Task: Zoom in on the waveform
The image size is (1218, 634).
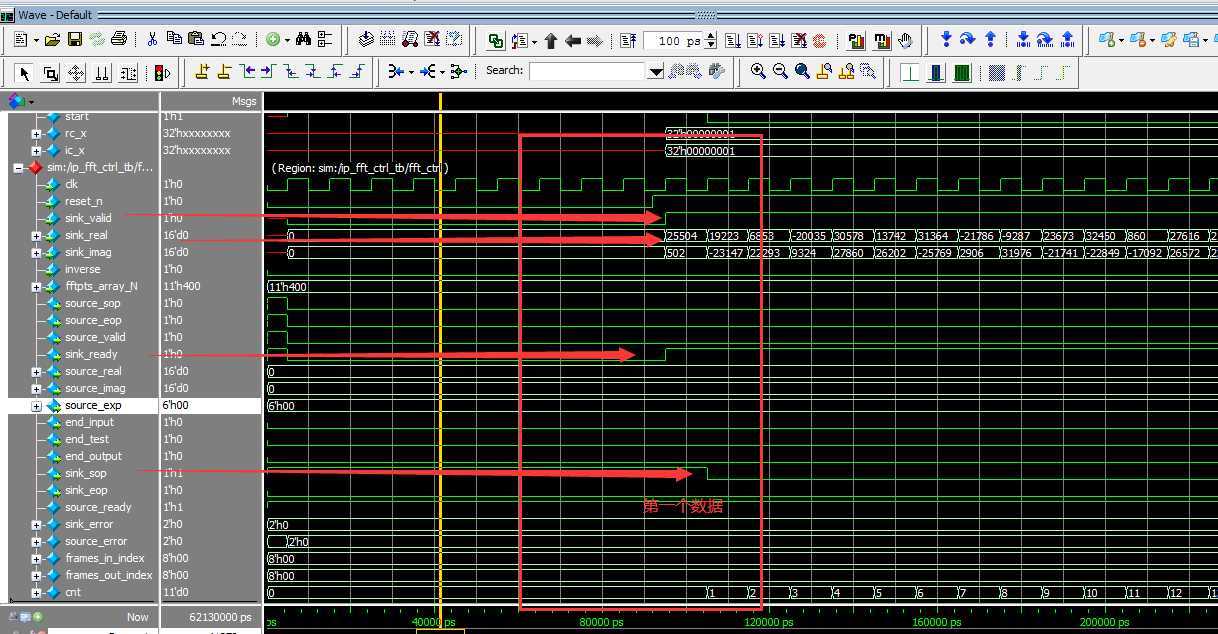Action: [758, 72]
